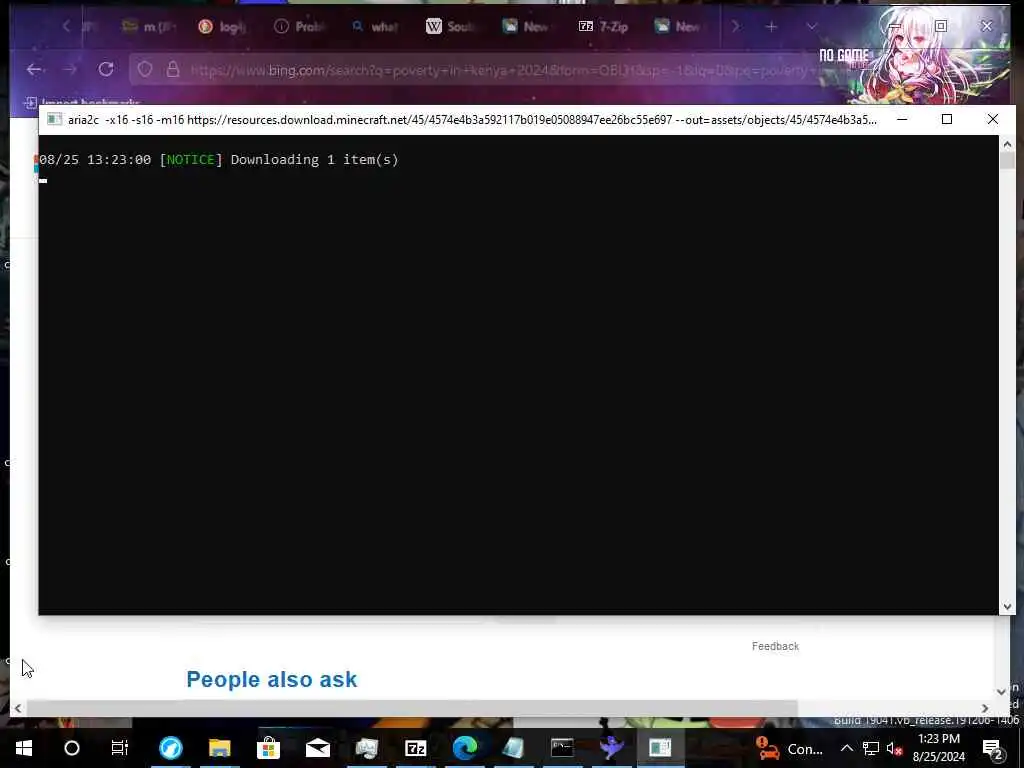The image size is (1024, 768).
Task: Open Task View on the taskbar
Action: pyautogui.click(x=120, y=748)
